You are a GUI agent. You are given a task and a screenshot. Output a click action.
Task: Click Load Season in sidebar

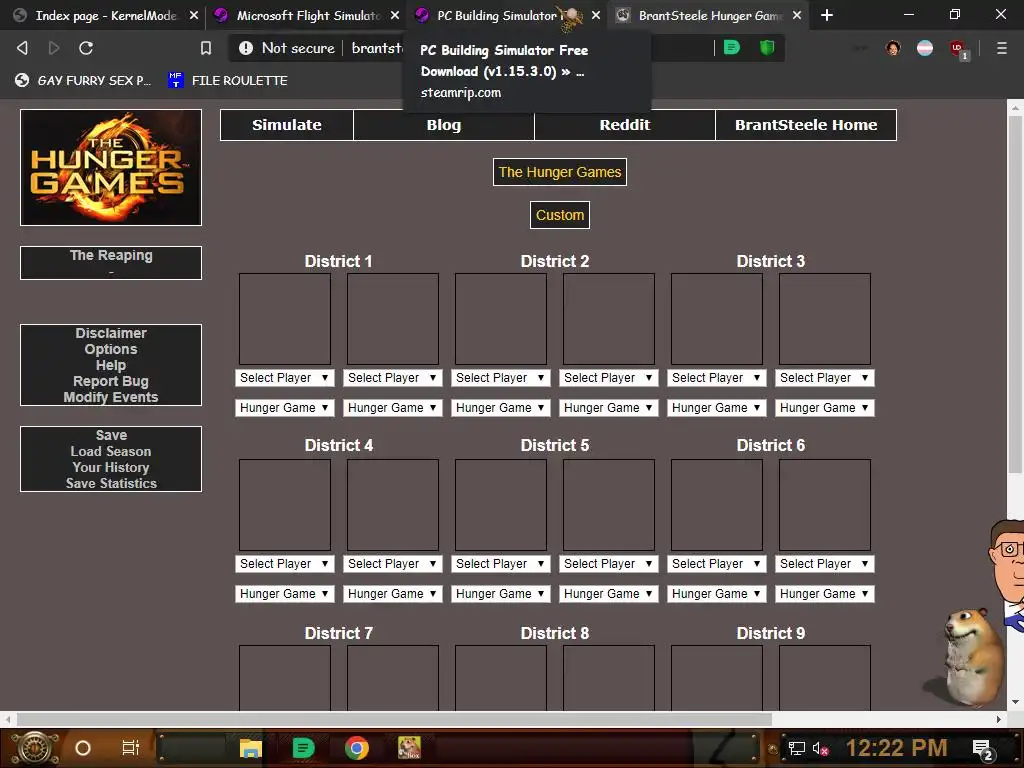[x=111, y=451]
